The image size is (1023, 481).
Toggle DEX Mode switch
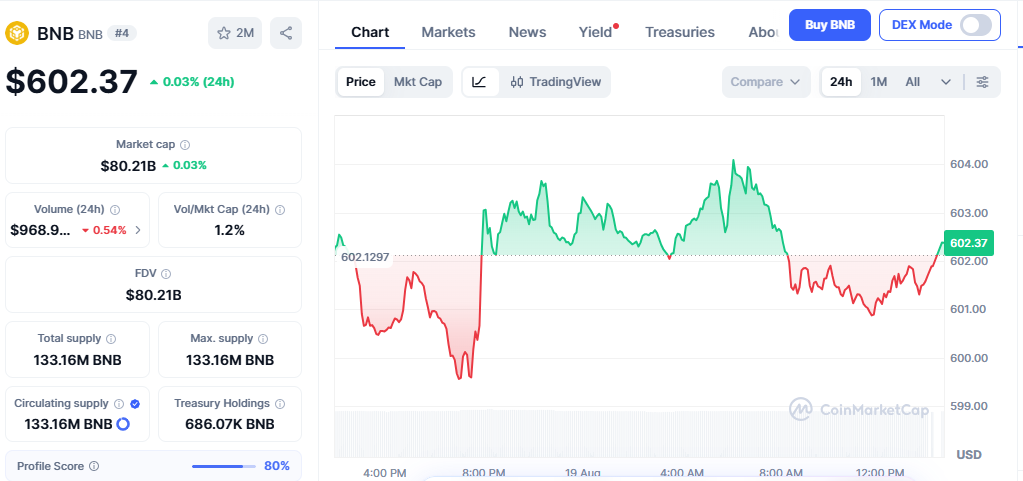[976, 25]
